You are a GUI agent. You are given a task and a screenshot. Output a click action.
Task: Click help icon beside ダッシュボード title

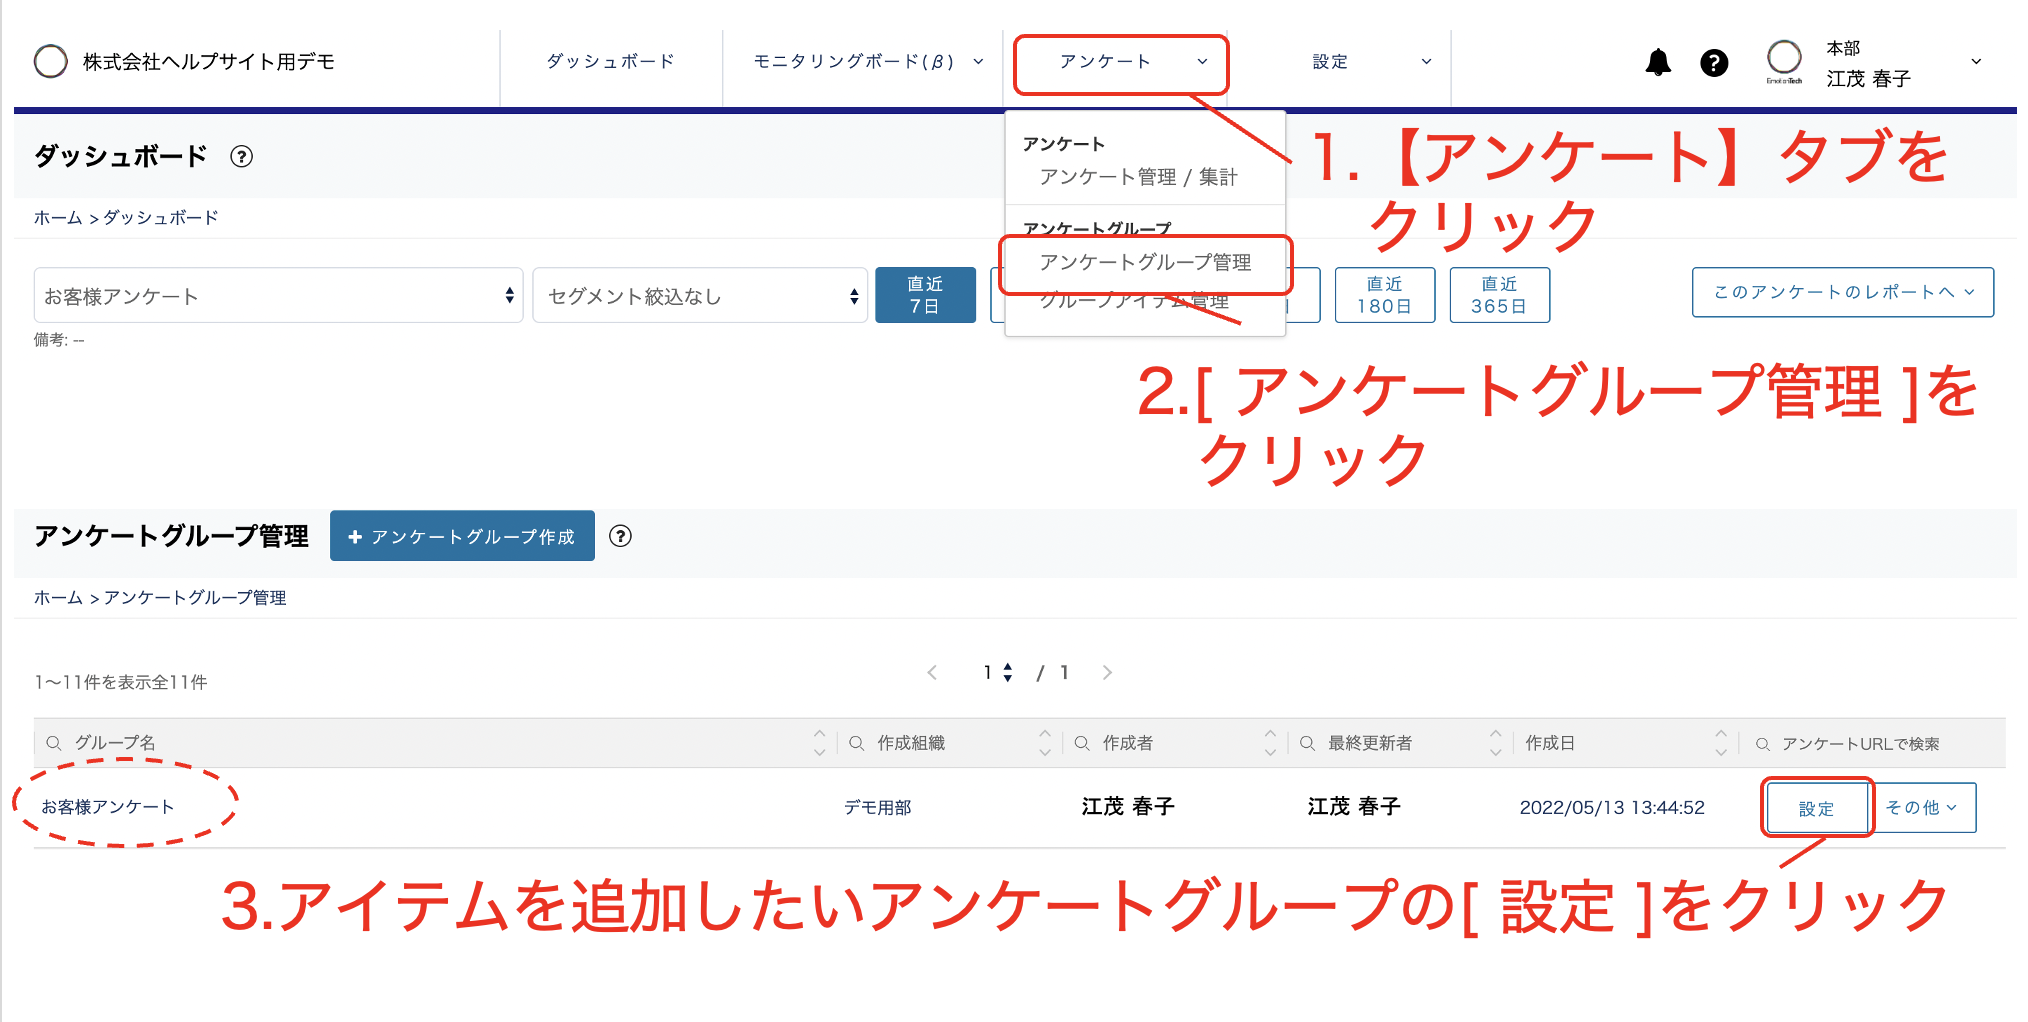(241, 156)
